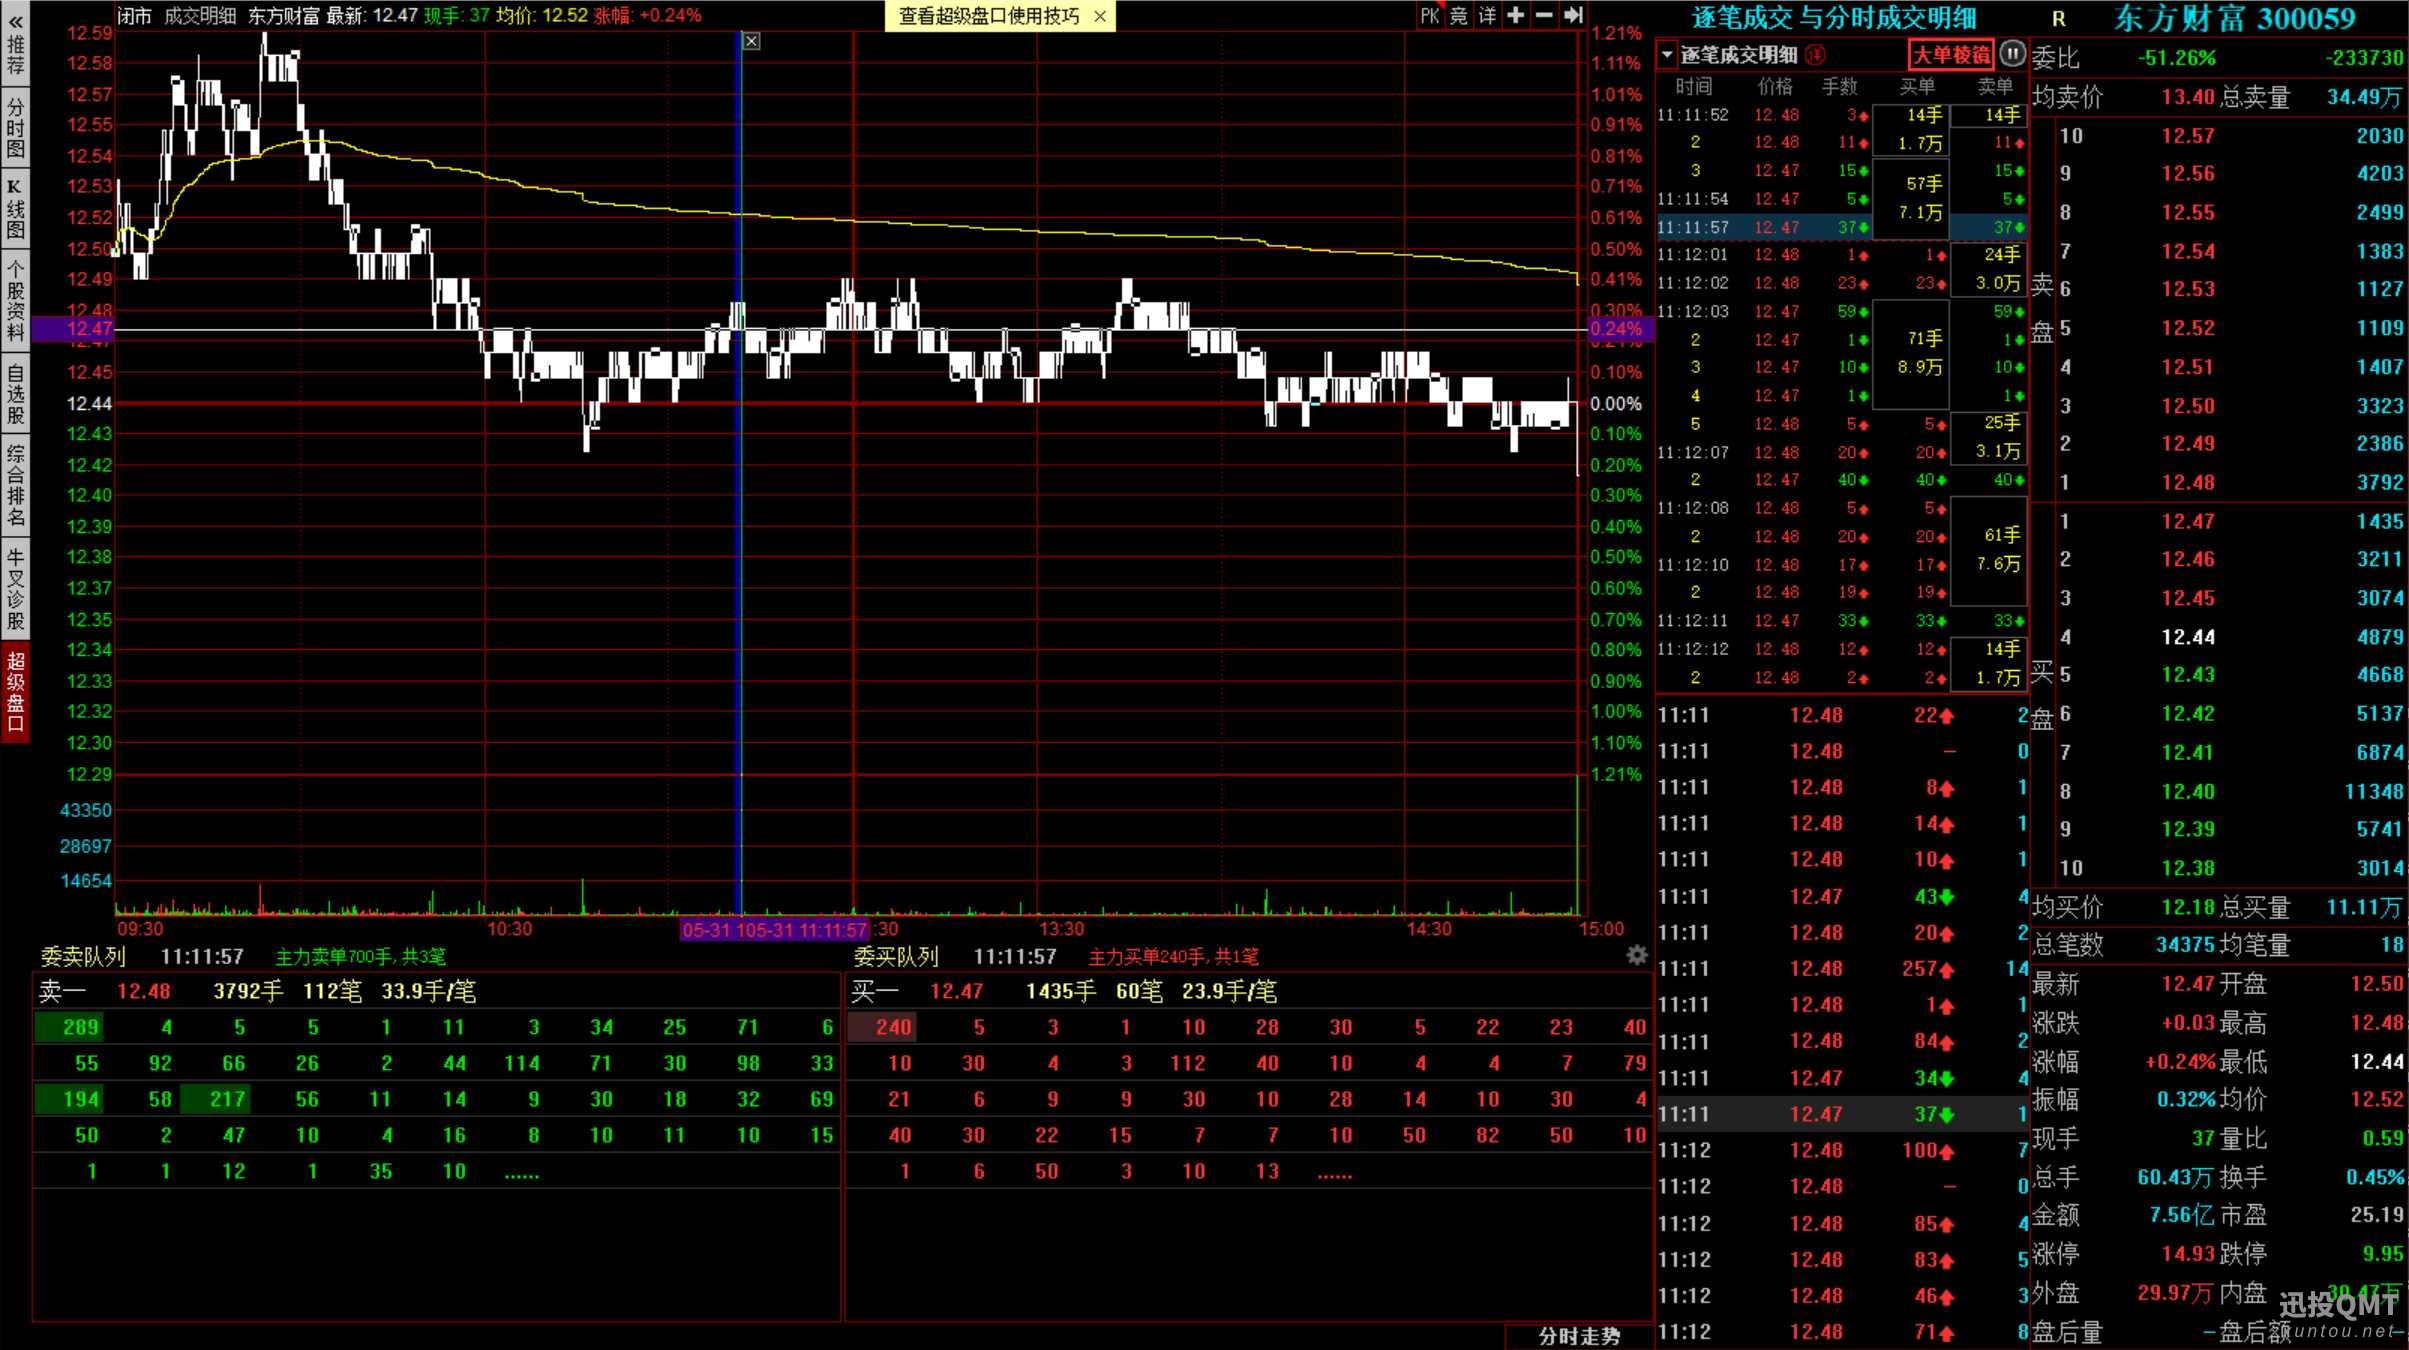Close the vertical cursor line marker

pos(752,41)
